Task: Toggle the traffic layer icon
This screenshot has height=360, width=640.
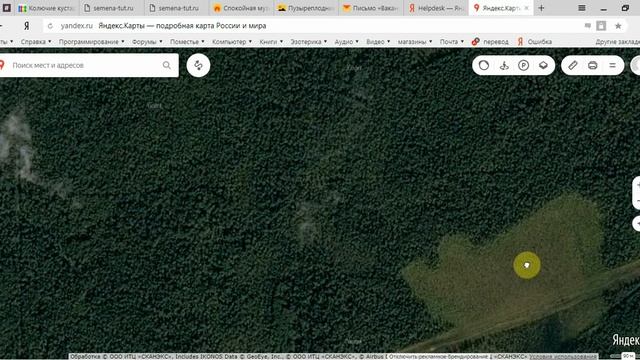Action: (484, 65)
